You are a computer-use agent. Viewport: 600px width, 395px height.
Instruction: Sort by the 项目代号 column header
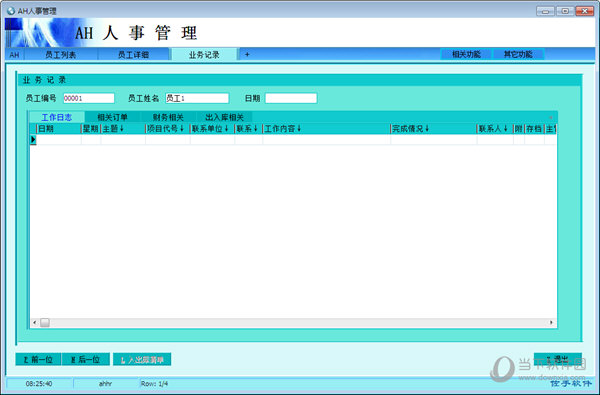point(168,129)
